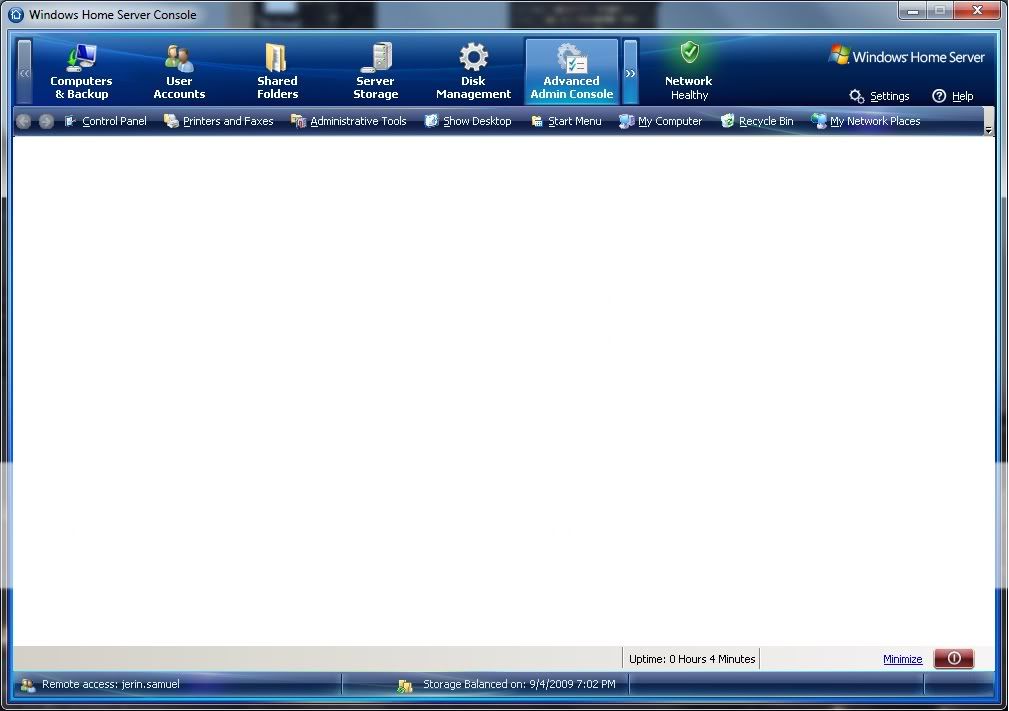Click the Uptime: 0 Hours 4 Minutes text
The width and height of the screenshot is (1009, 711).
[692, 660]
